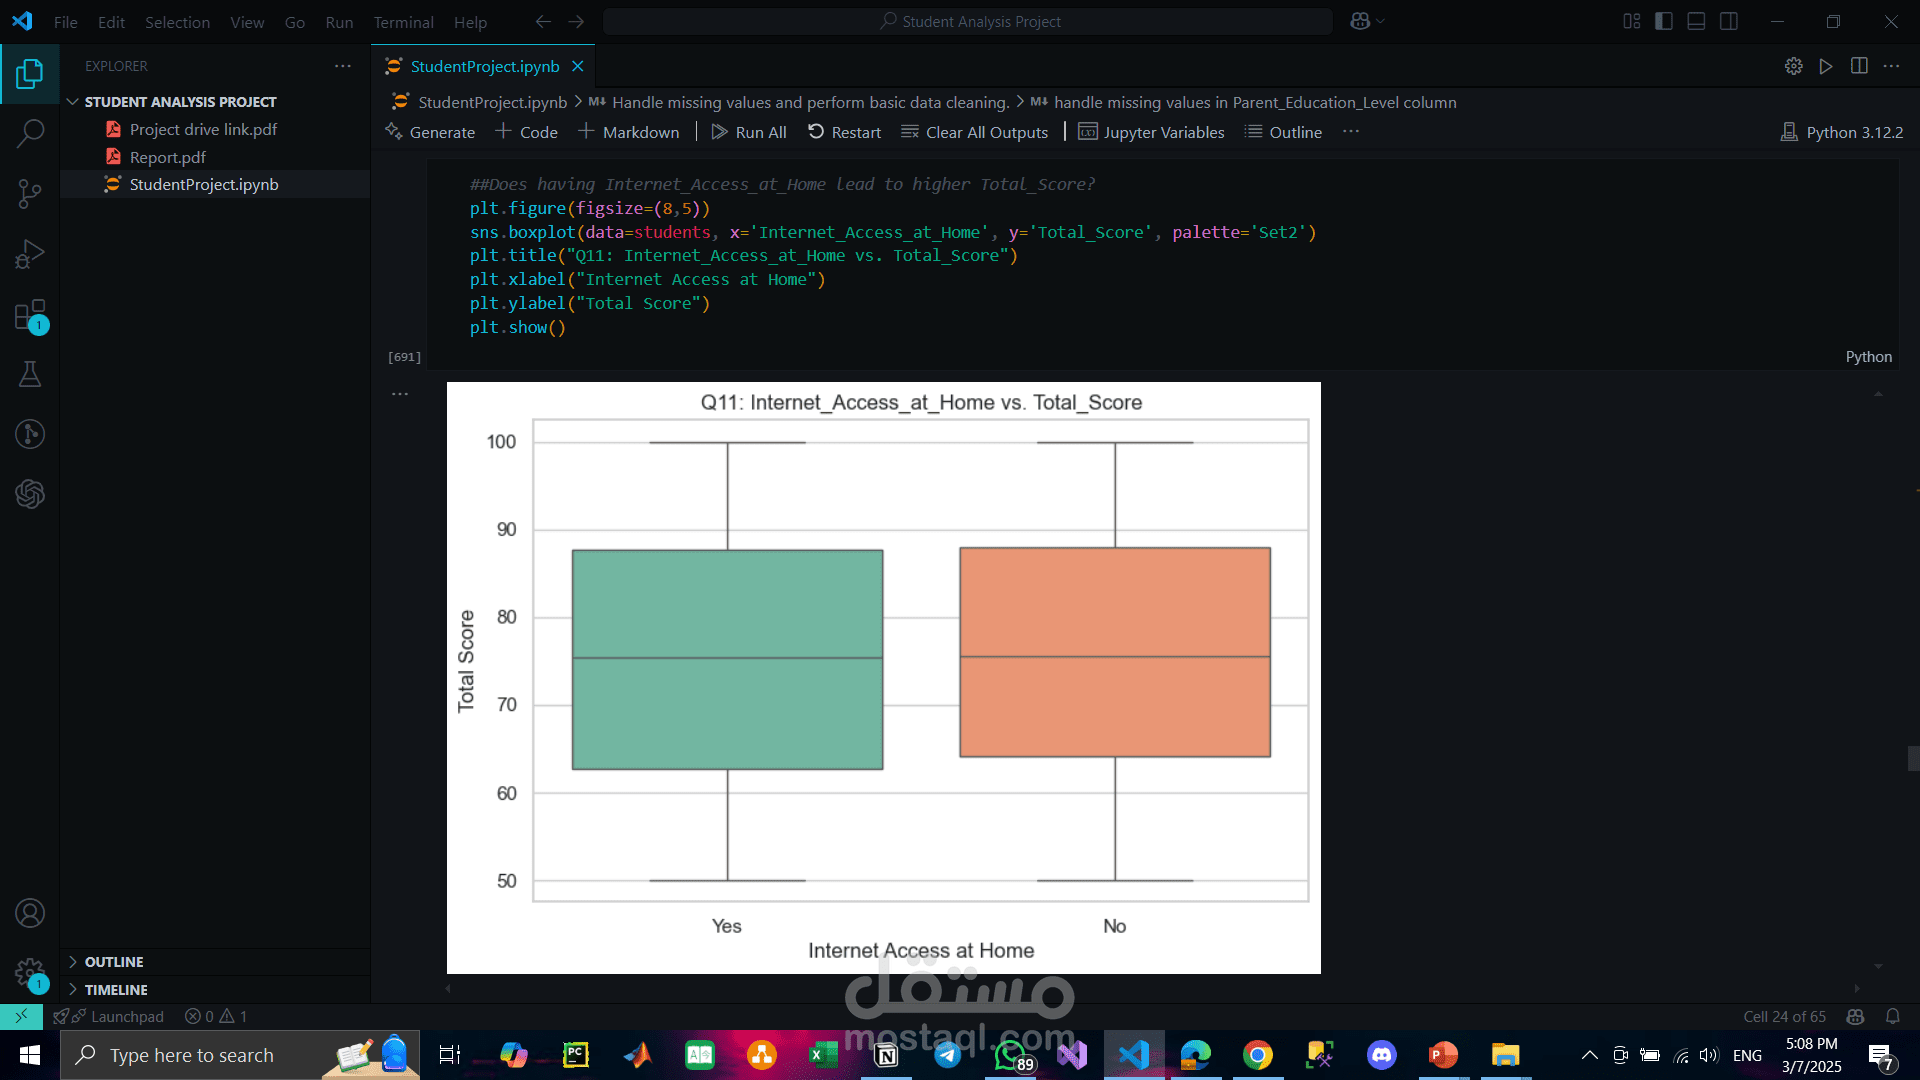Image resolution: width=1920 pixels, height=1080 pixels.
Task: Toggle Secondary Side Bar layout button
Action: click(1729, 21)
